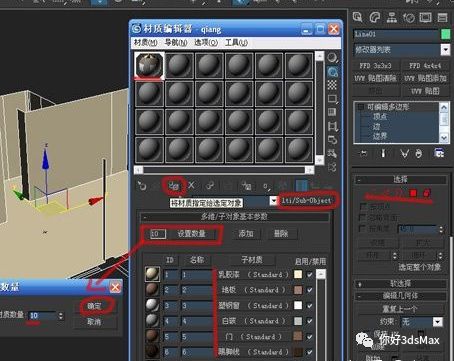Click the 乳胶漆 (Standard) sub-material button
The image size is (454, 361).
click(253, 275)
